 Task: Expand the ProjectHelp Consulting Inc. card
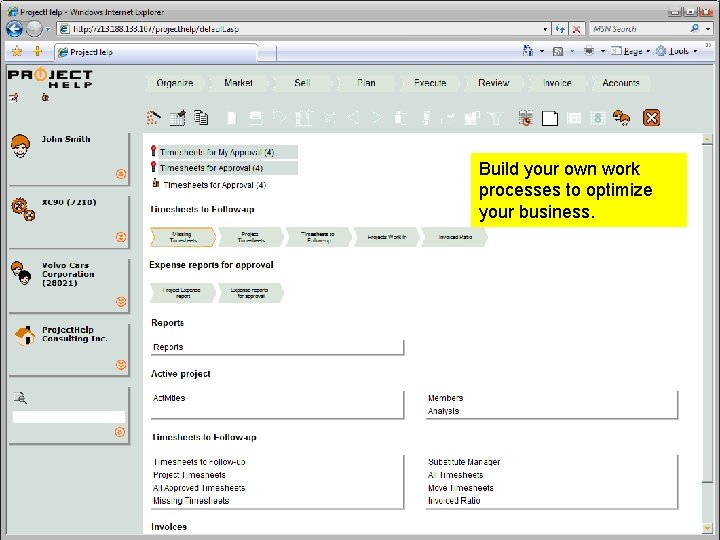coord(121,365)
